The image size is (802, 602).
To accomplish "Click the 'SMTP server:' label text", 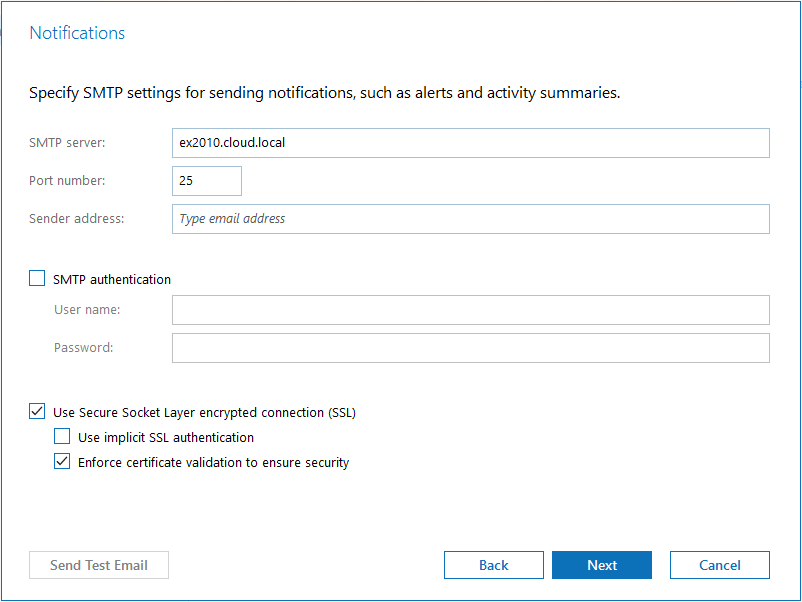I will 67,143.
